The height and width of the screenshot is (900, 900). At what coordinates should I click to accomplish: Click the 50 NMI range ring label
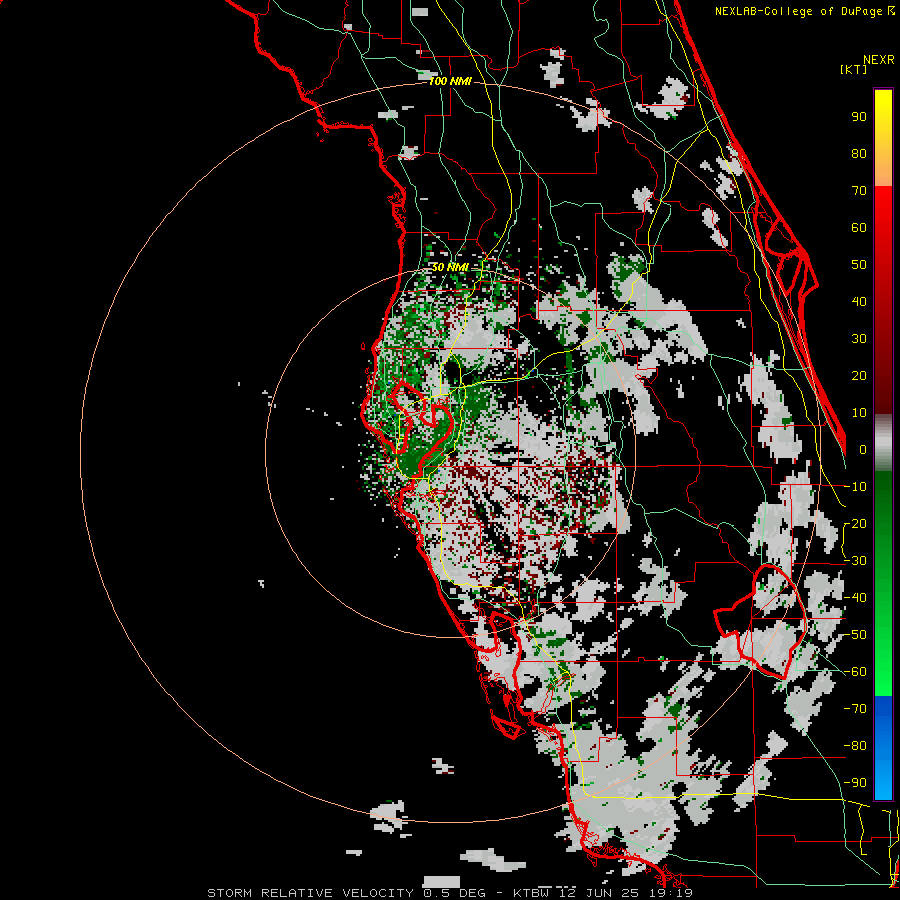[450, 267]
